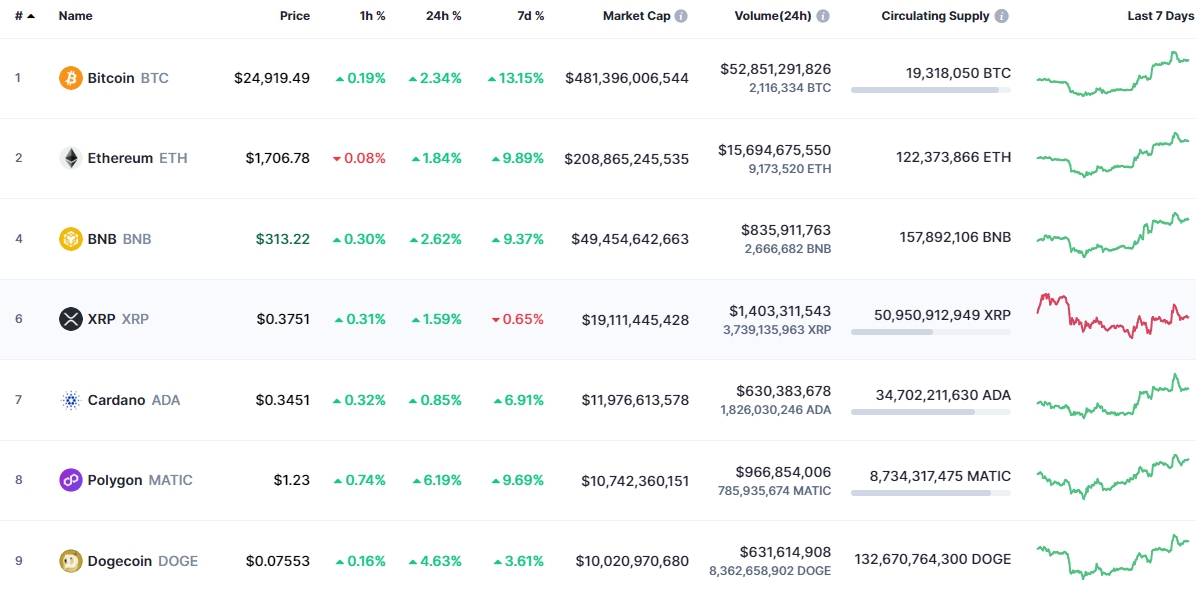Click Polygon price $1.23
Viewport: 1196px width, 591px height.
click(292, 480)
